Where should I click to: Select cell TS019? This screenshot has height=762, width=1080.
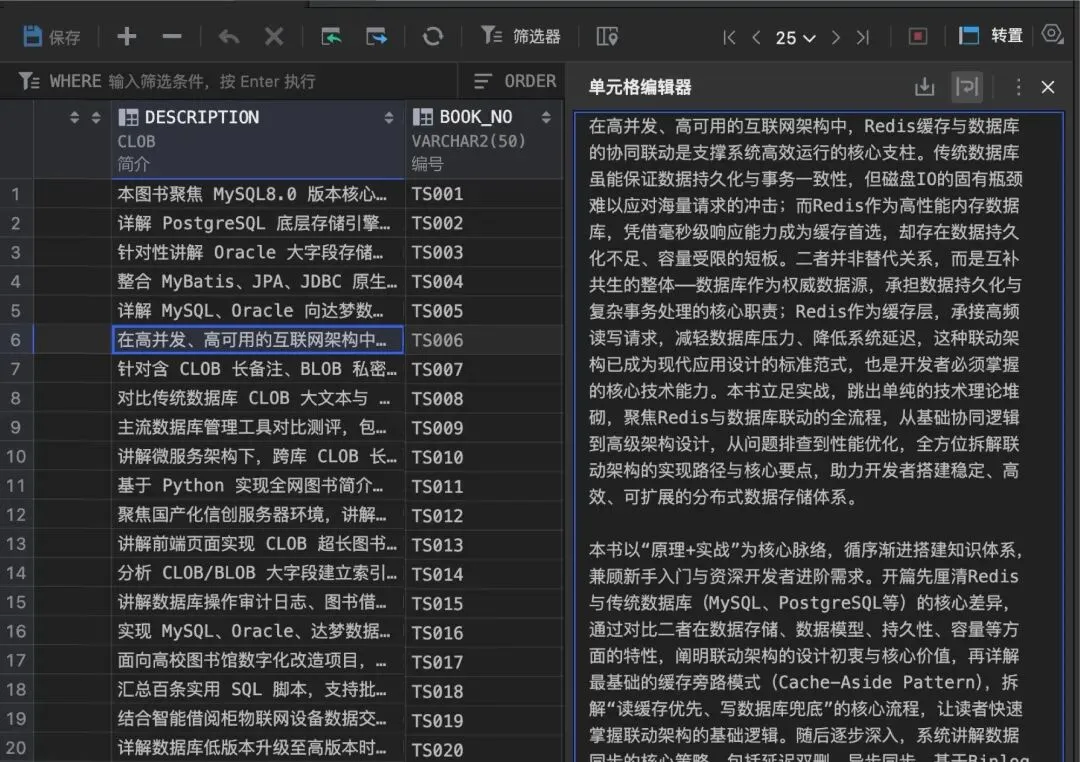pos(484,719)
